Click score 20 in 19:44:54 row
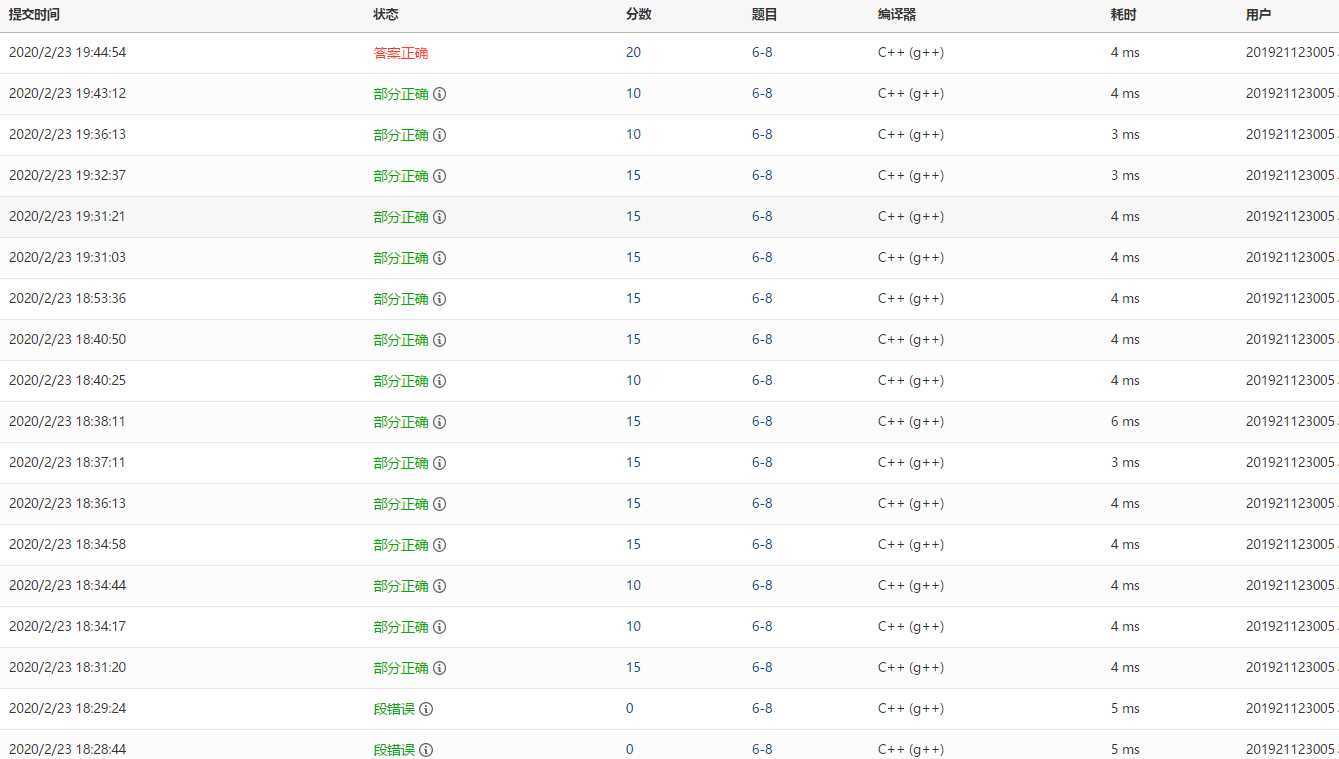 (x=633, y=52)
